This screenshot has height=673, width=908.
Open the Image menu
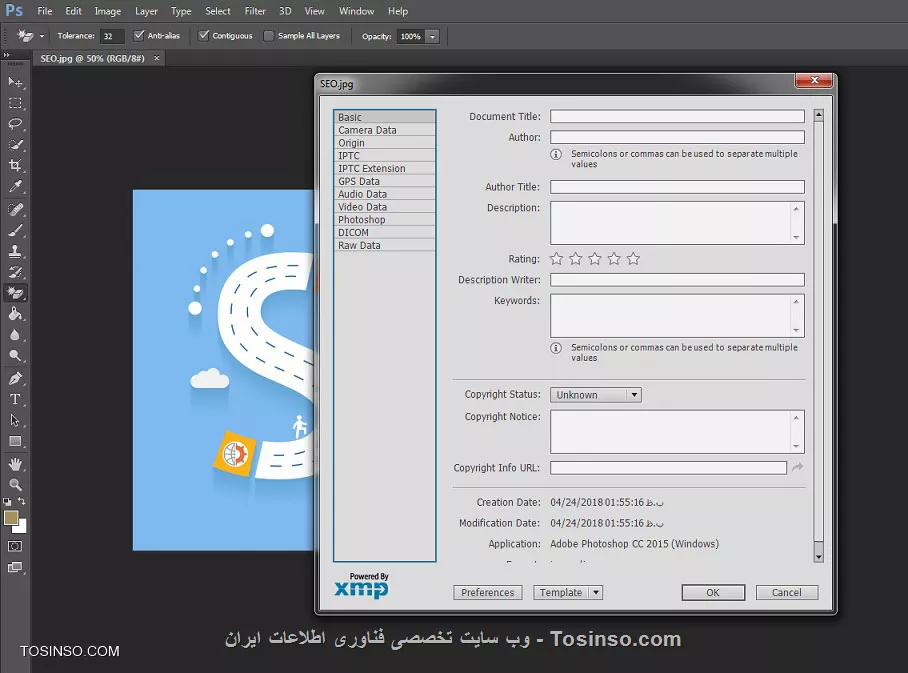(x=108, y=11)
